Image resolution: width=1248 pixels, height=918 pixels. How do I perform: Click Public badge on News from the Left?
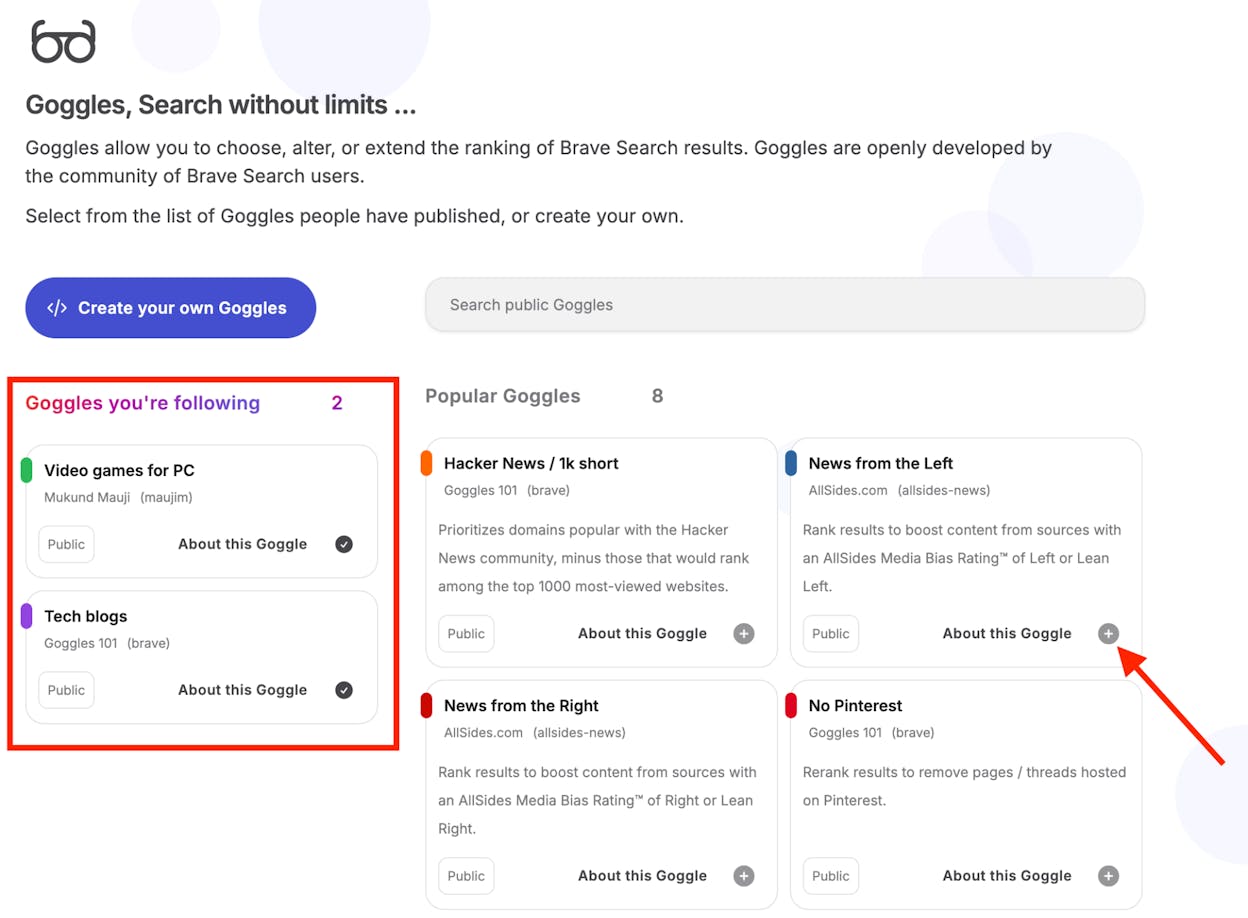pos(831,633)
